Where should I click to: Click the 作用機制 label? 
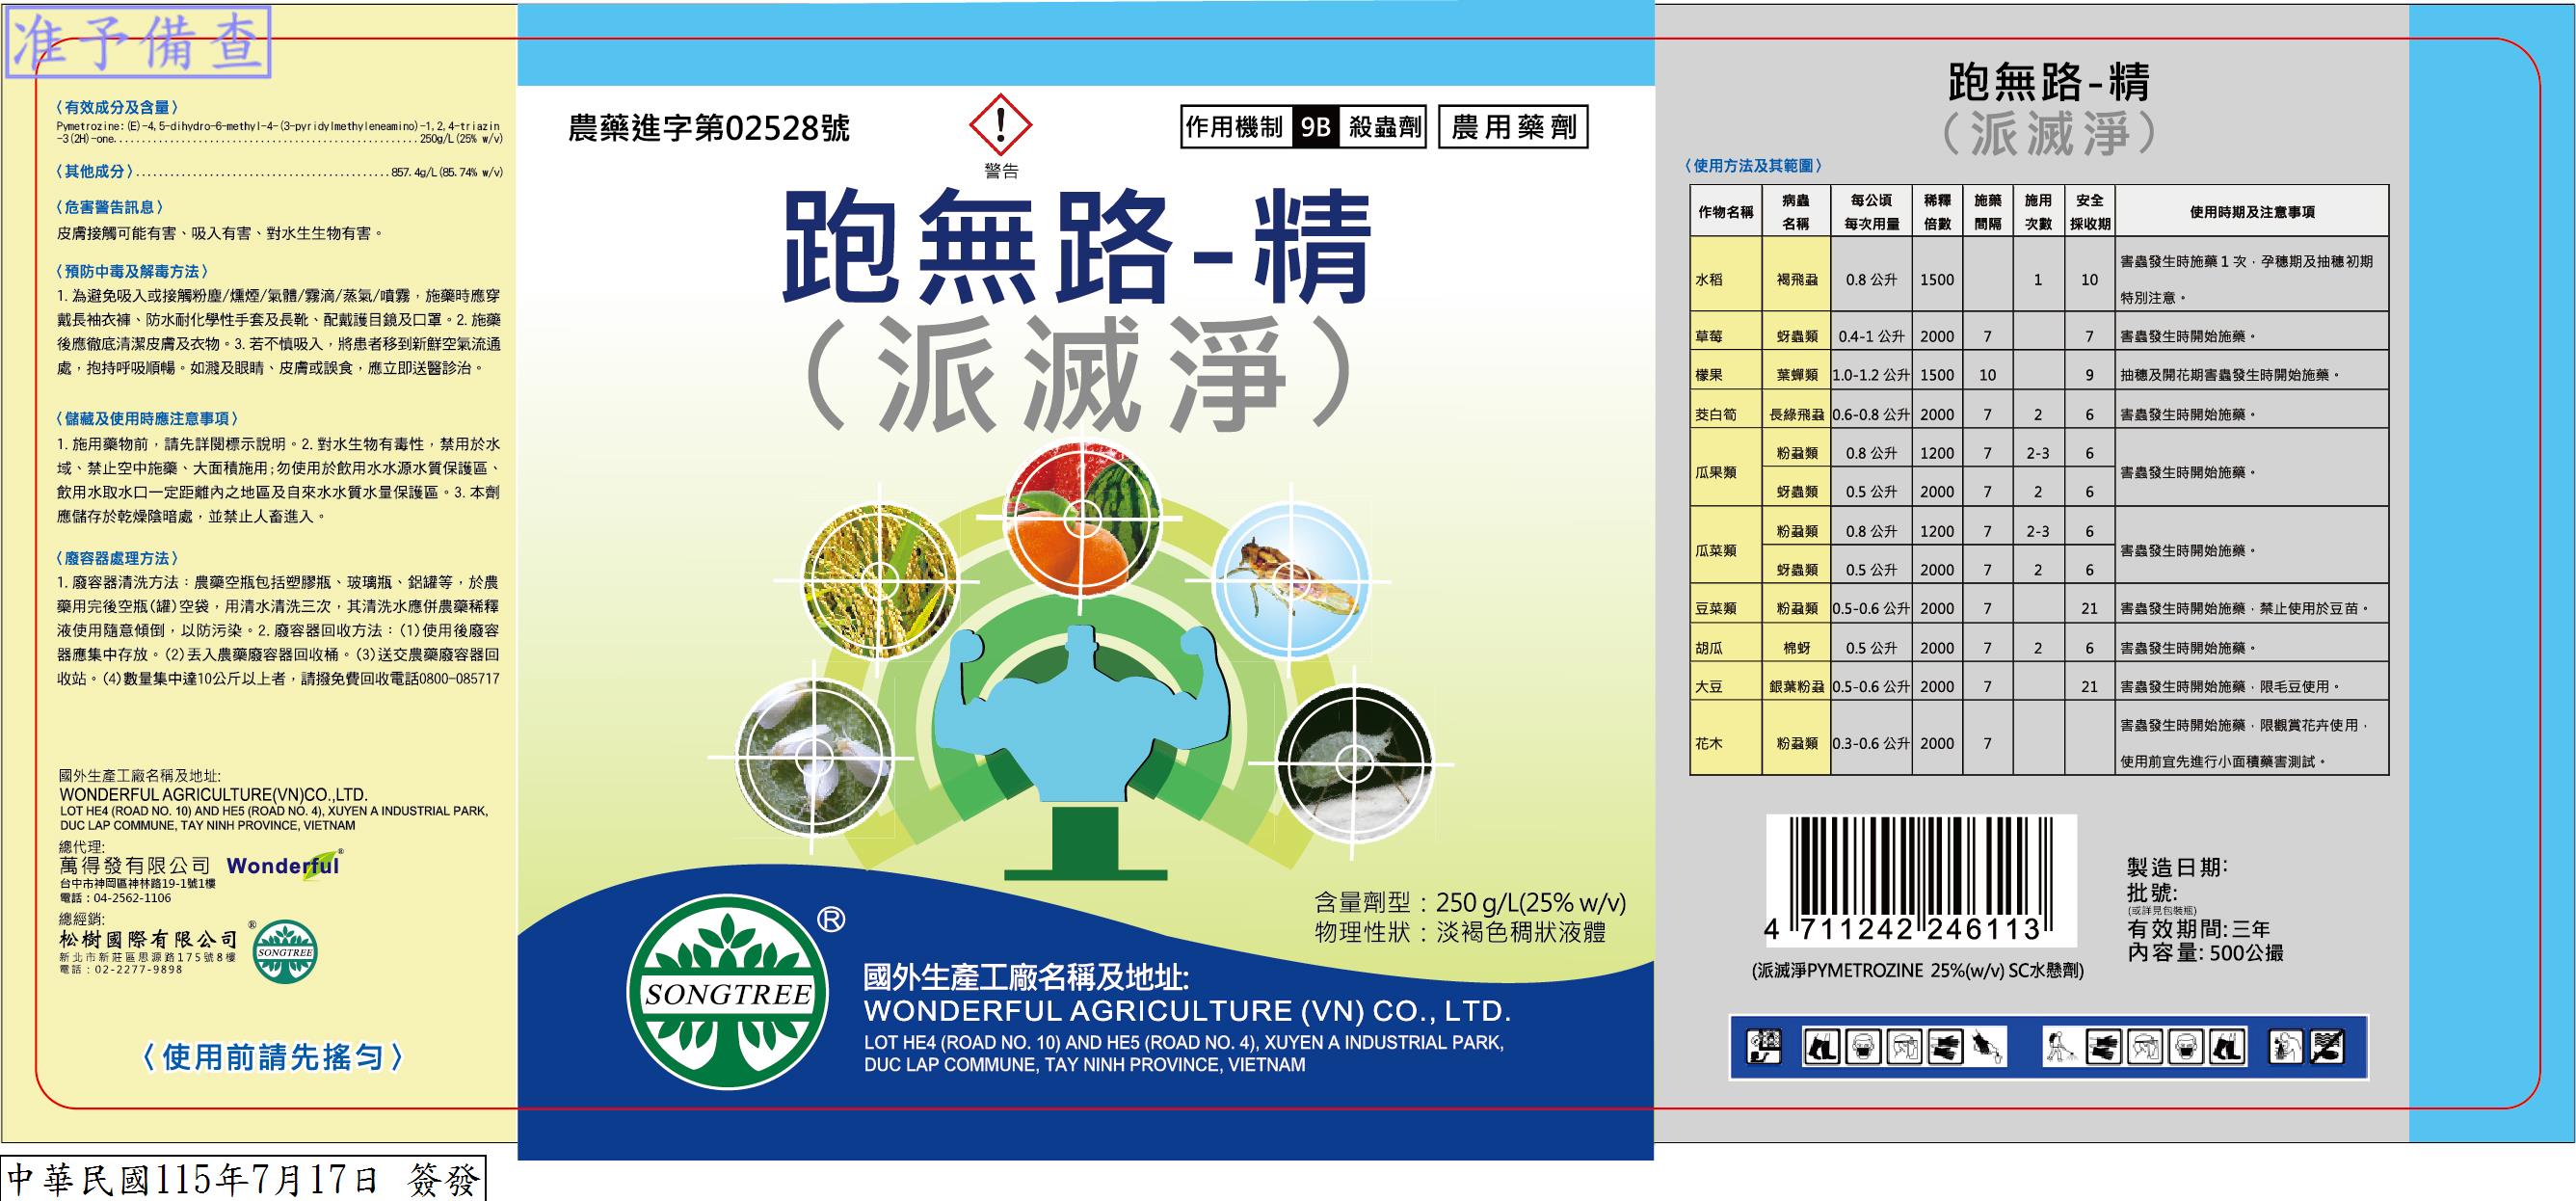[1235, 128]
